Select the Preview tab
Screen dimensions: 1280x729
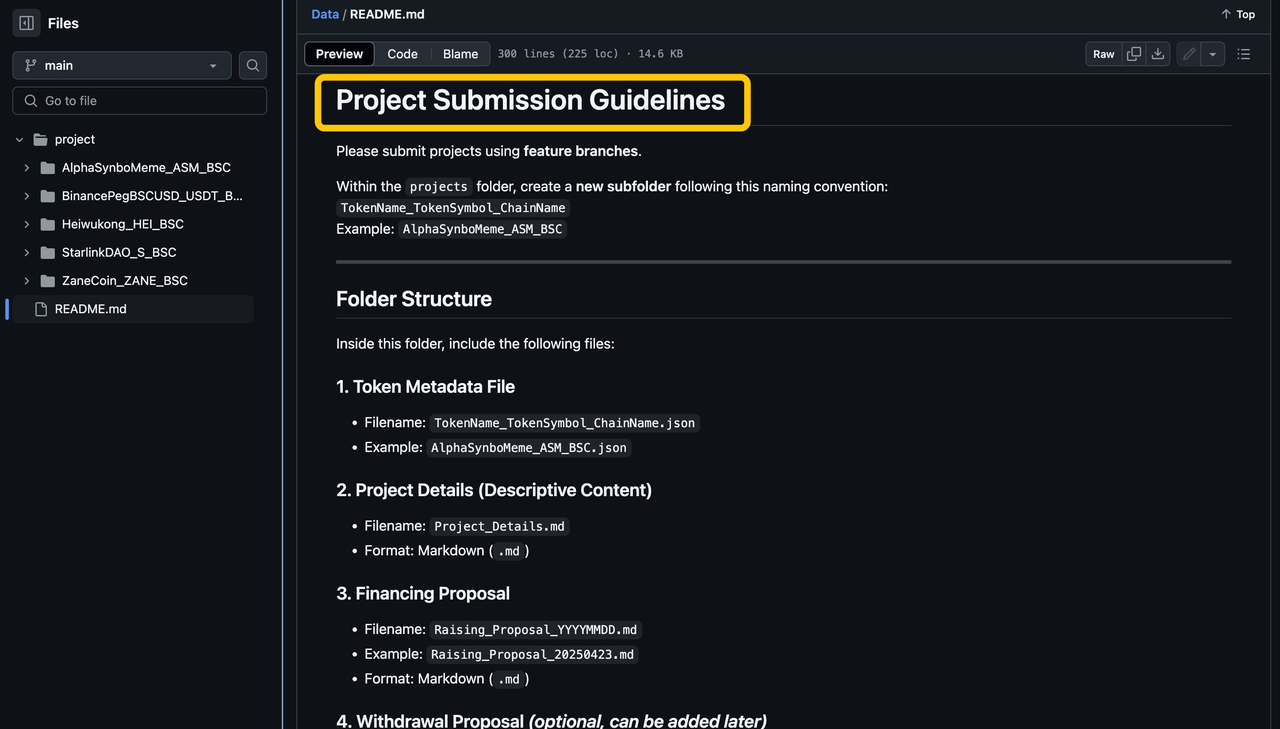339,54
